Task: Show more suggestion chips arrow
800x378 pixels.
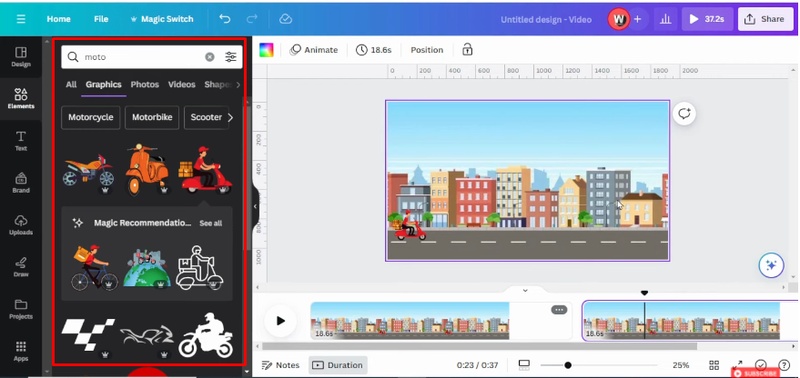Action: 230,117
